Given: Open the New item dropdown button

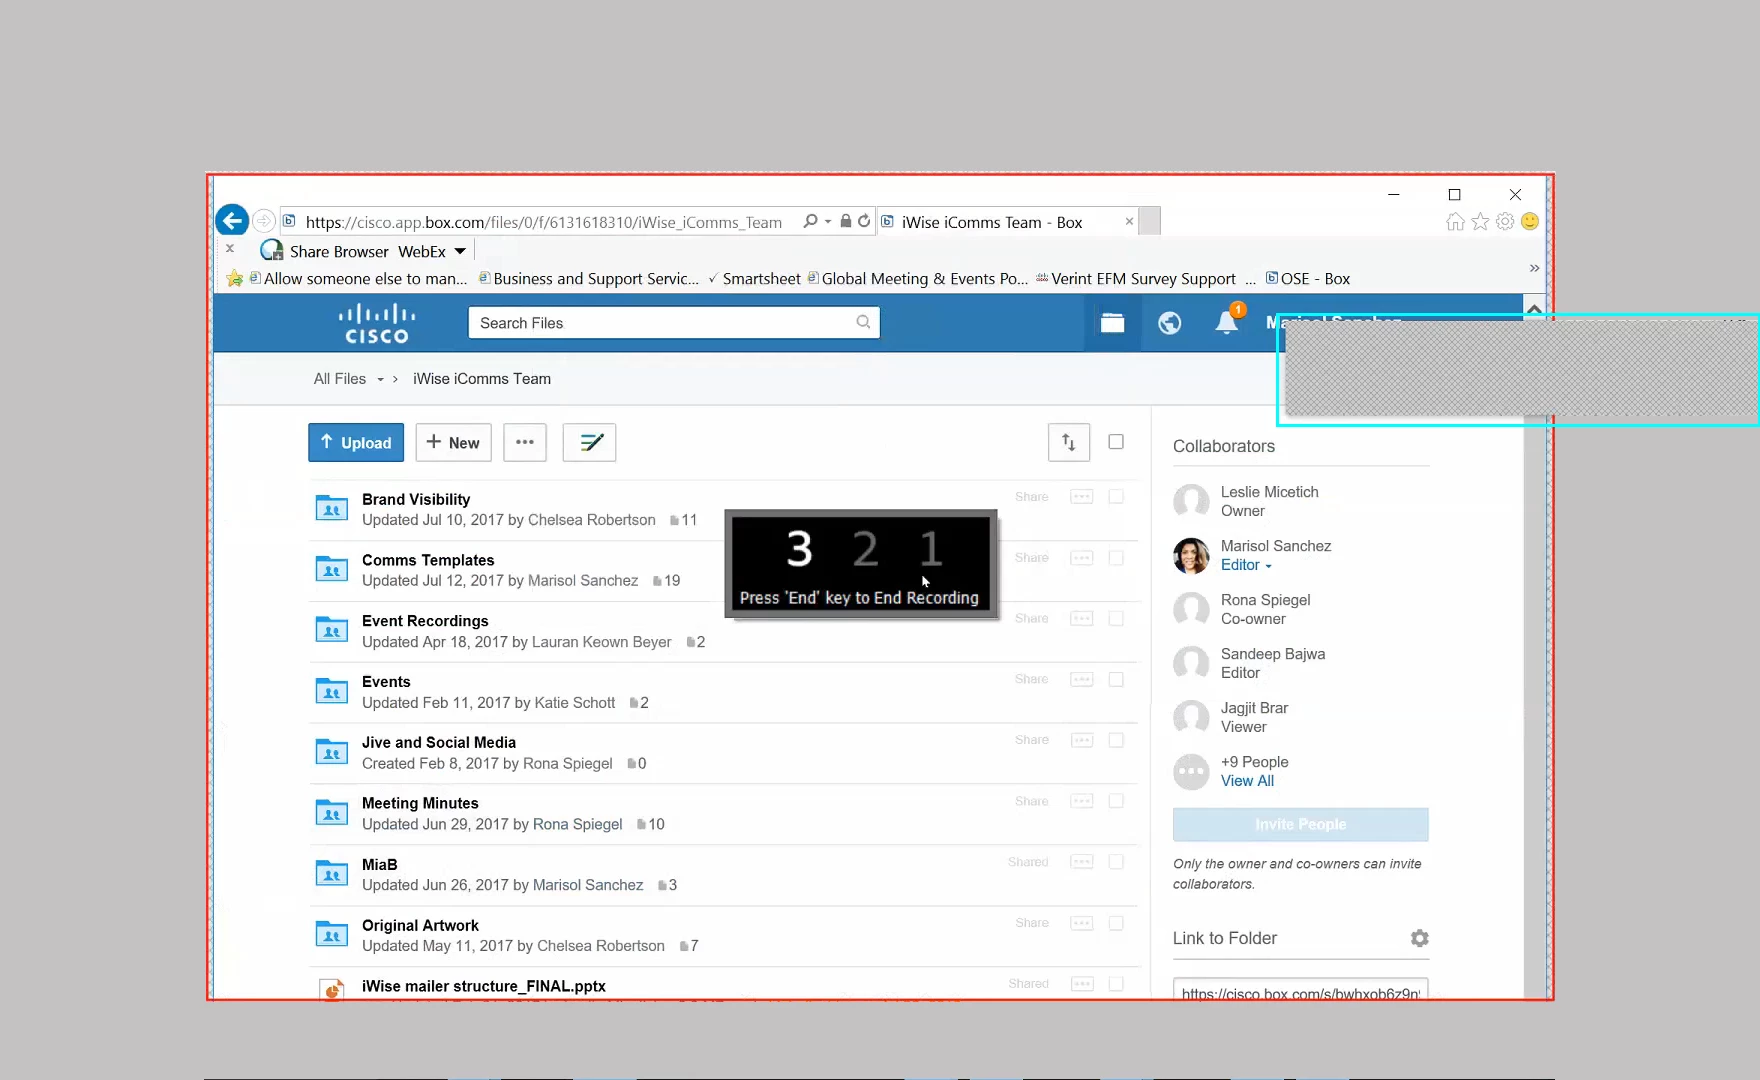Looking at the screenshot, I should 453,442.
